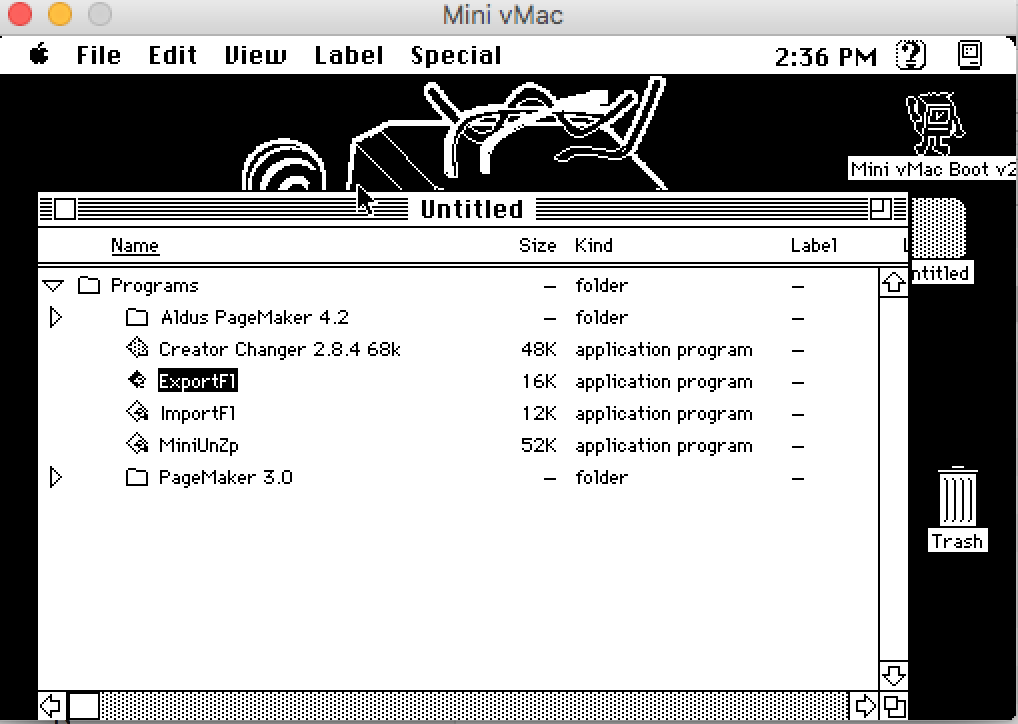Viewport: 1018px width, 724px height.
Task: Select the Programs folder name
Action: (x=155, y=286)
